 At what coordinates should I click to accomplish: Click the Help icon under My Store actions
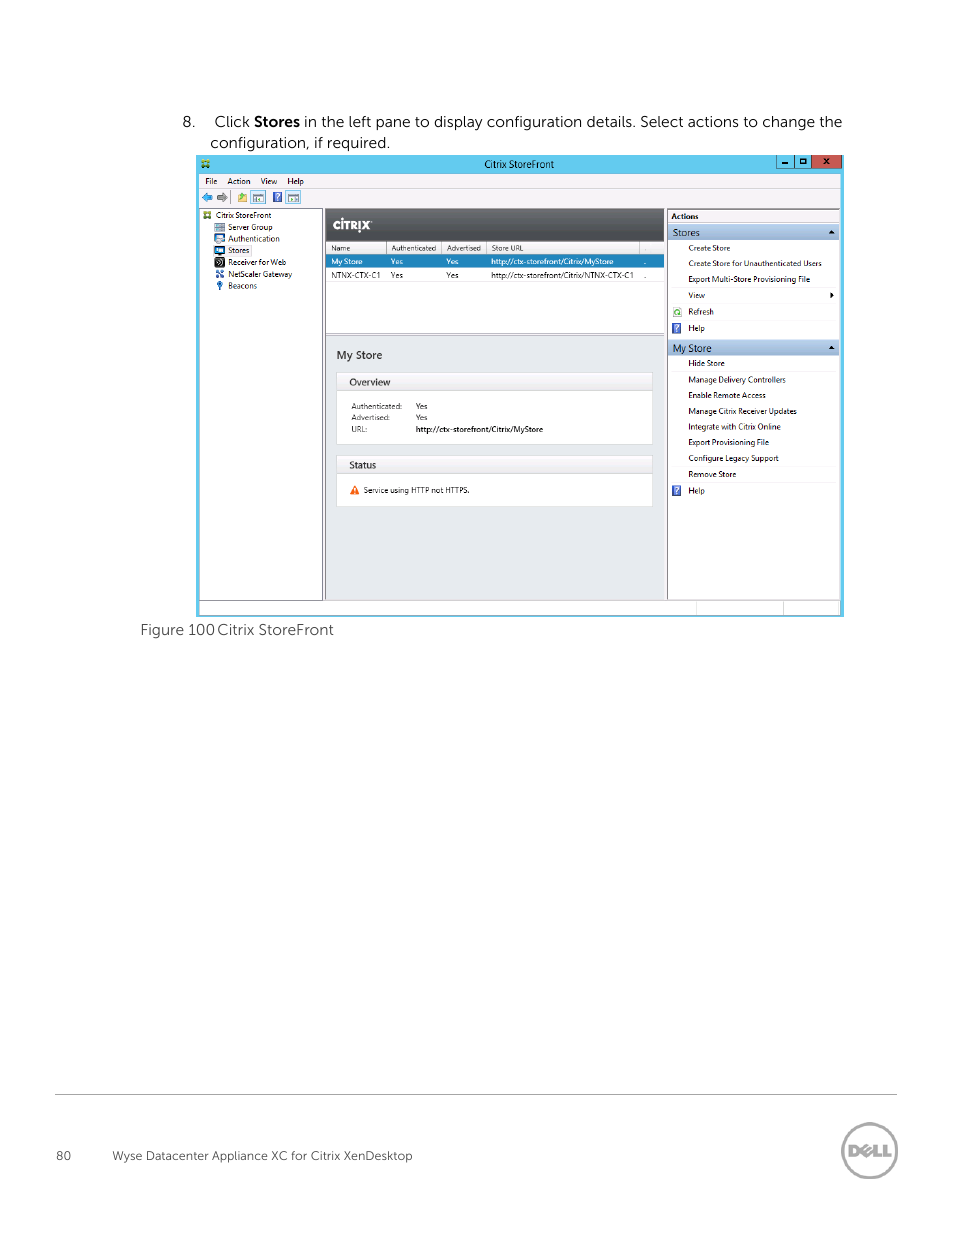[x=677, y=491]
